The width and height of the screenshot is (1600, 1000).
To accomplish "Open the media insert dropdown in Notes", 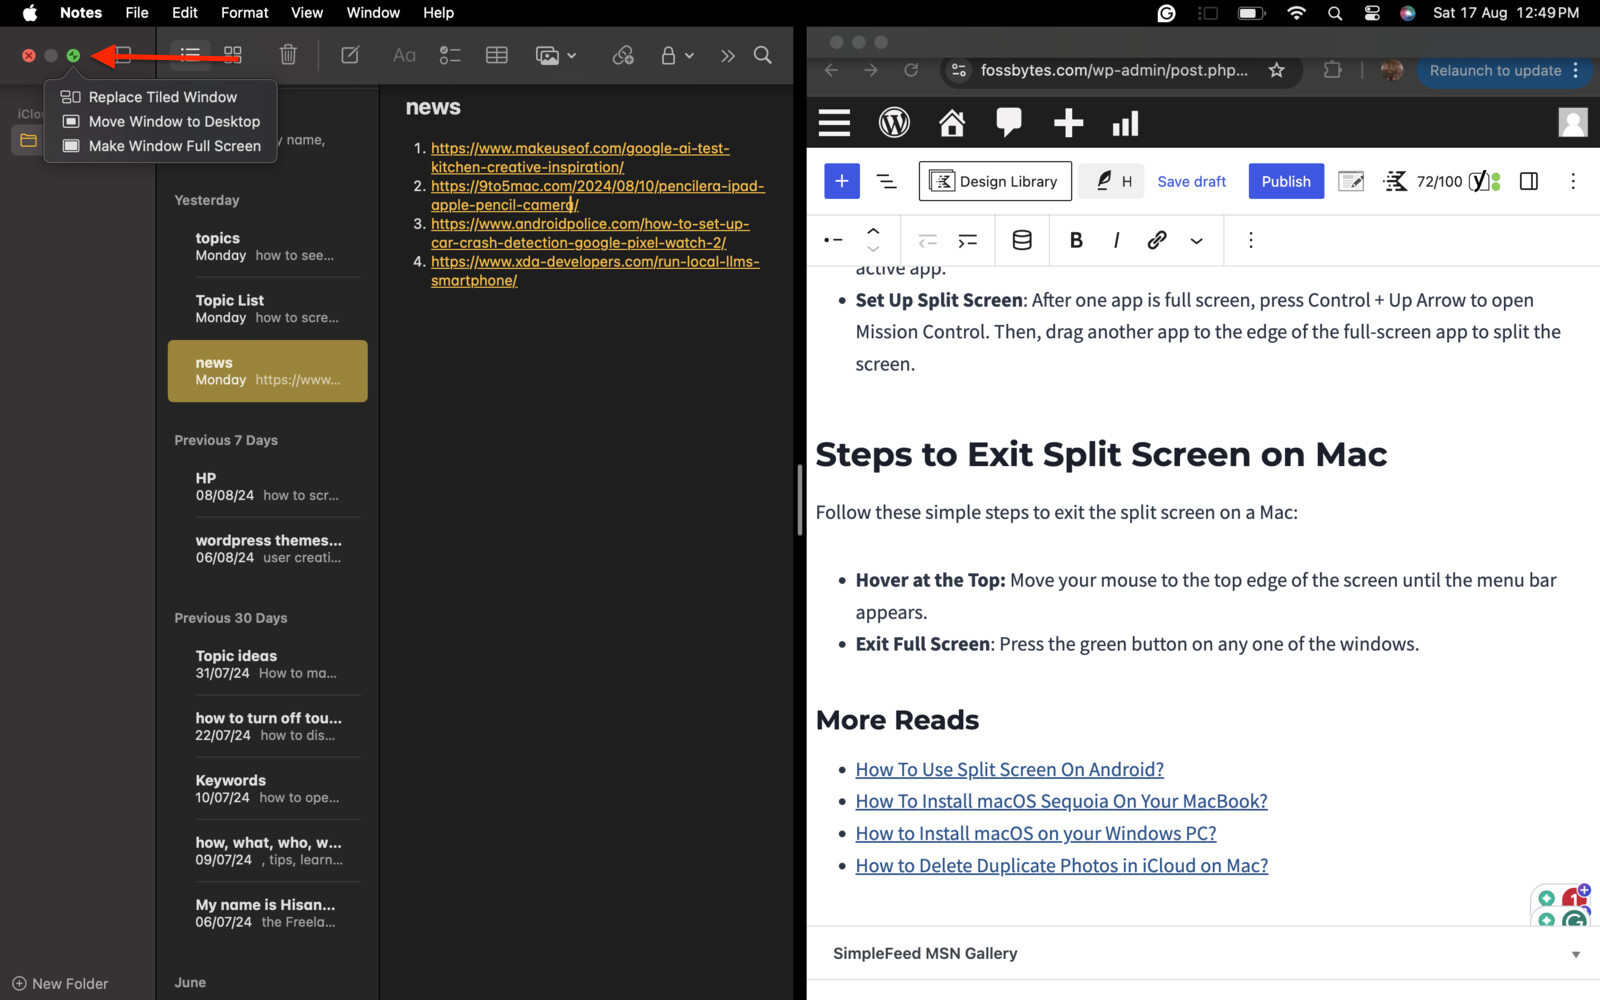I will (556, 55).
